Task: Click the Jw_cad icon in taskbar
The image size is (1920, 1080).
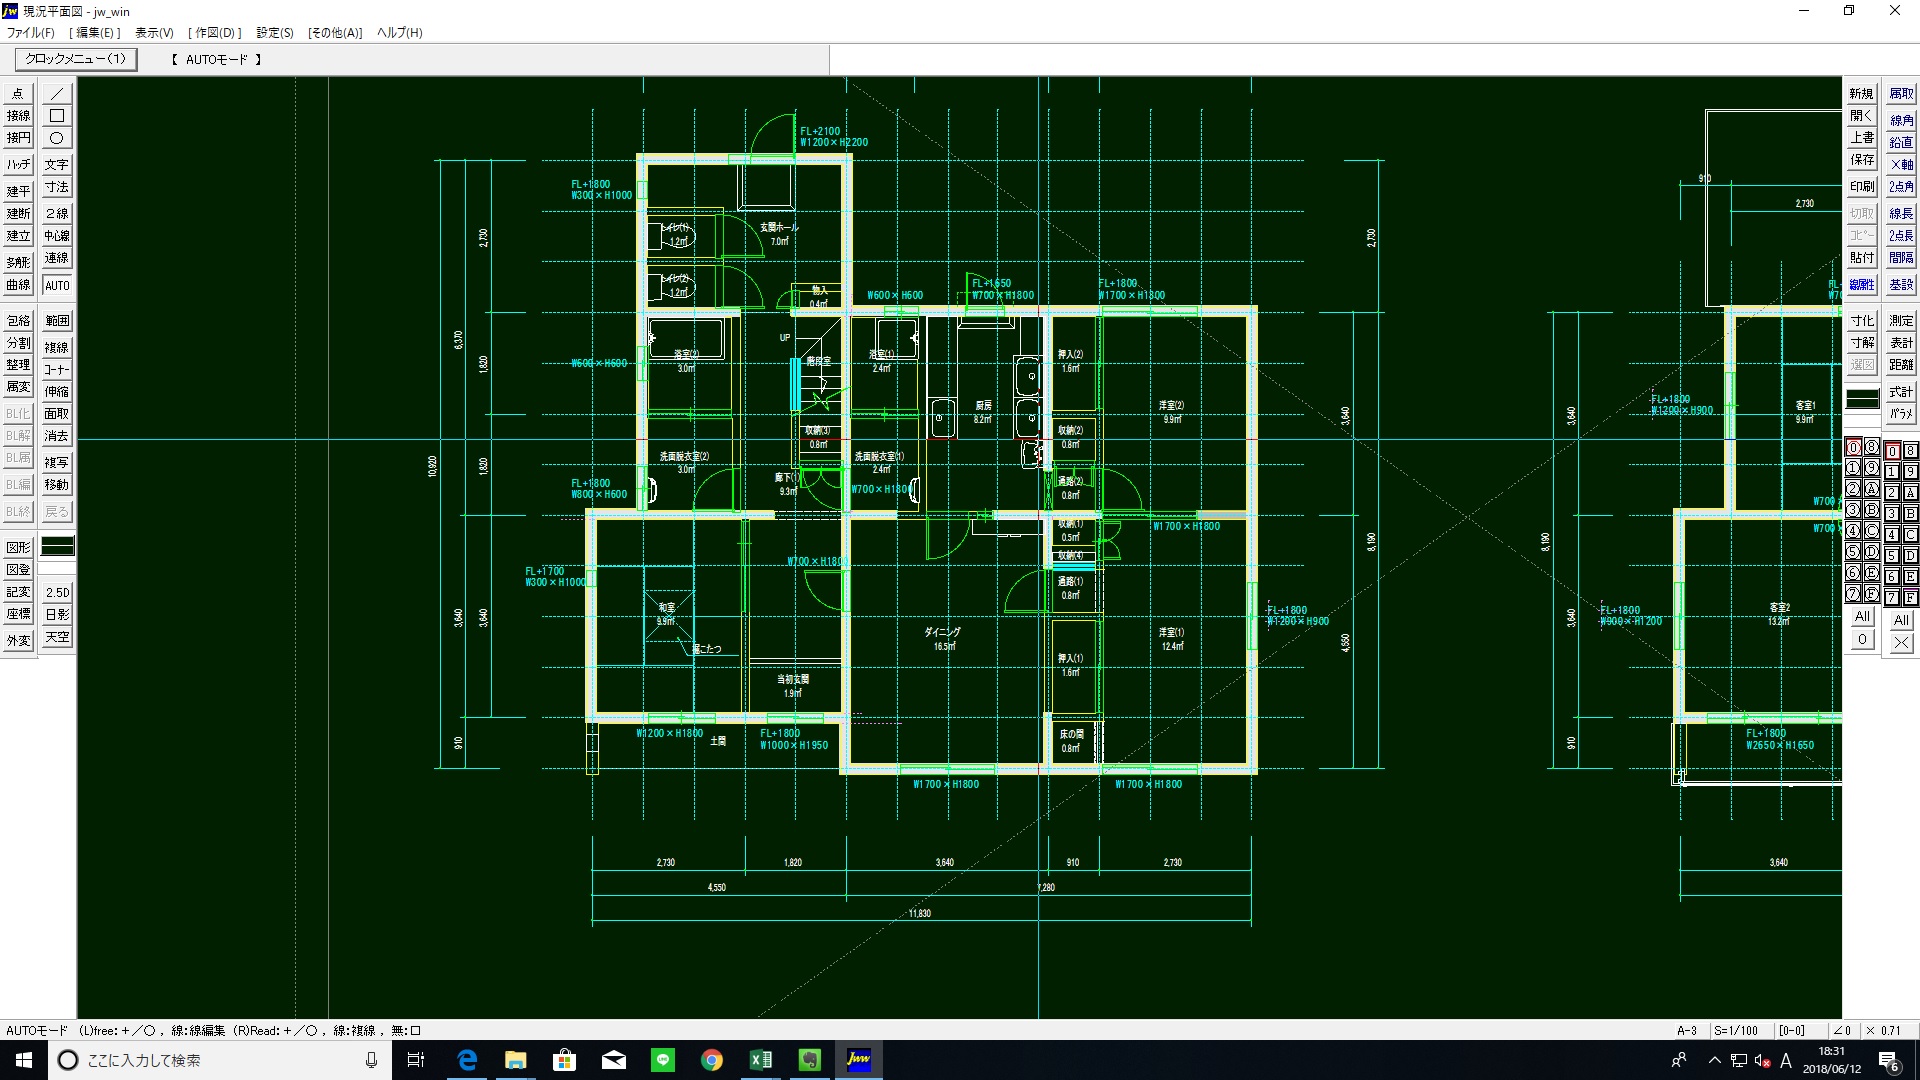Action: [858, 1060]
